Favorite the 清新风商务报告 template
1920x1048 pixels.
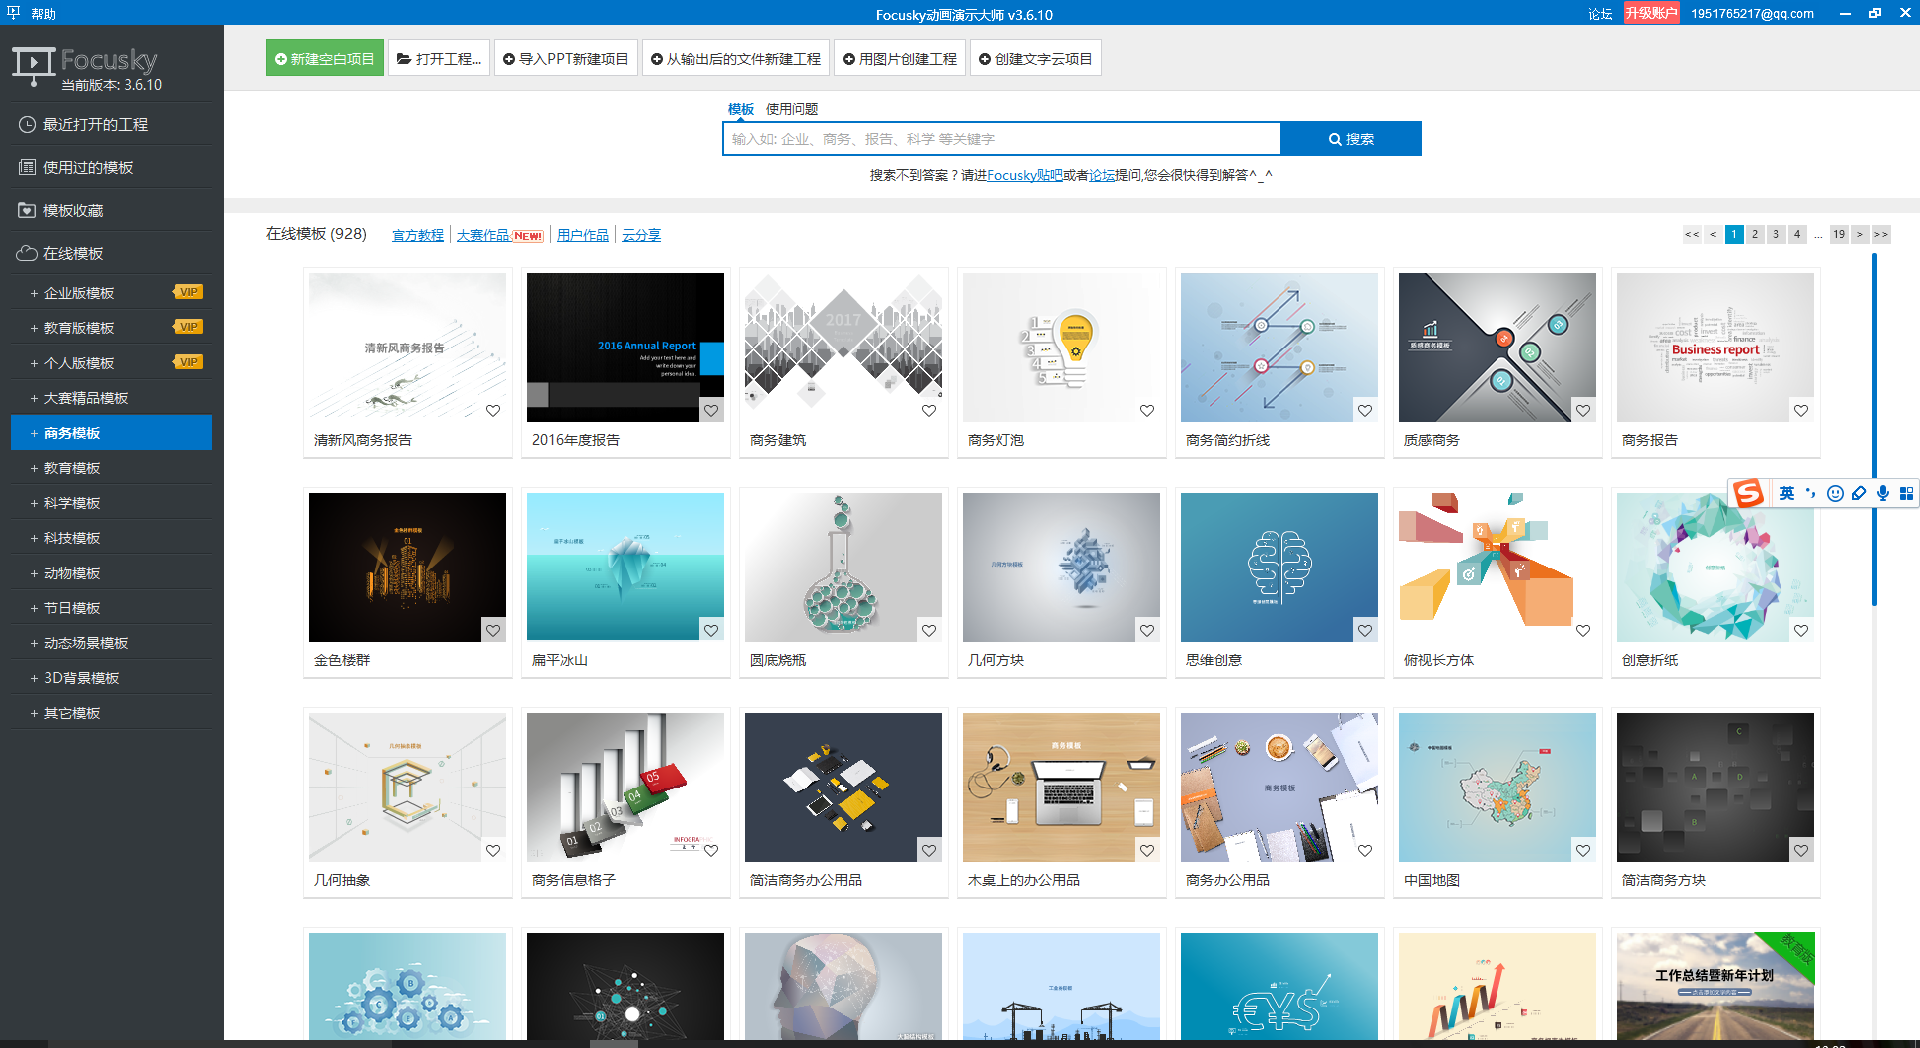point(493,410)
